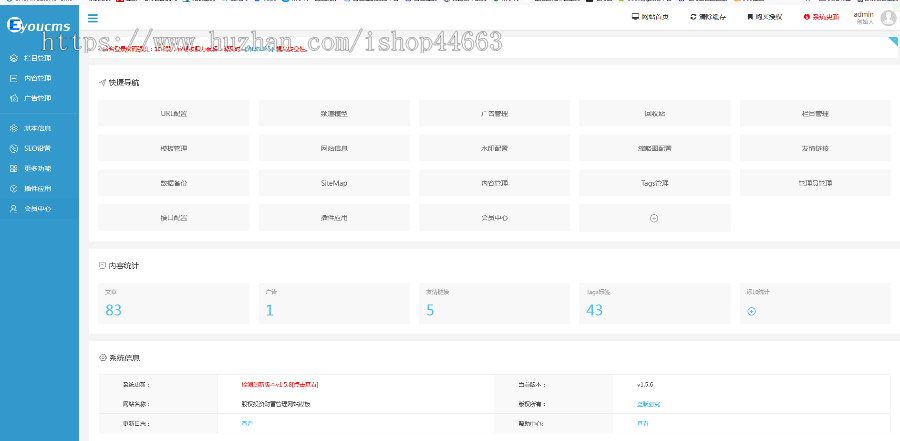The height and width of the screenshot is (441, 900).
Task: Toggle the hamburger sidebar collapse icon
Action: coord(93,18)
